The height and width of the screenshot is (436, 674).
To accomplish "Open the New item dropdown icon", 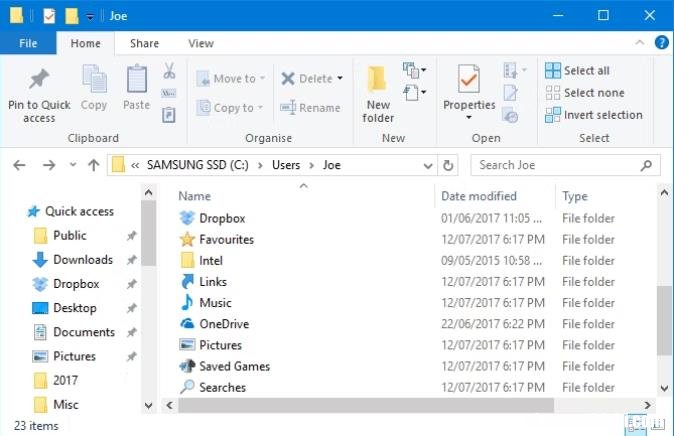I will click(414, 70).
